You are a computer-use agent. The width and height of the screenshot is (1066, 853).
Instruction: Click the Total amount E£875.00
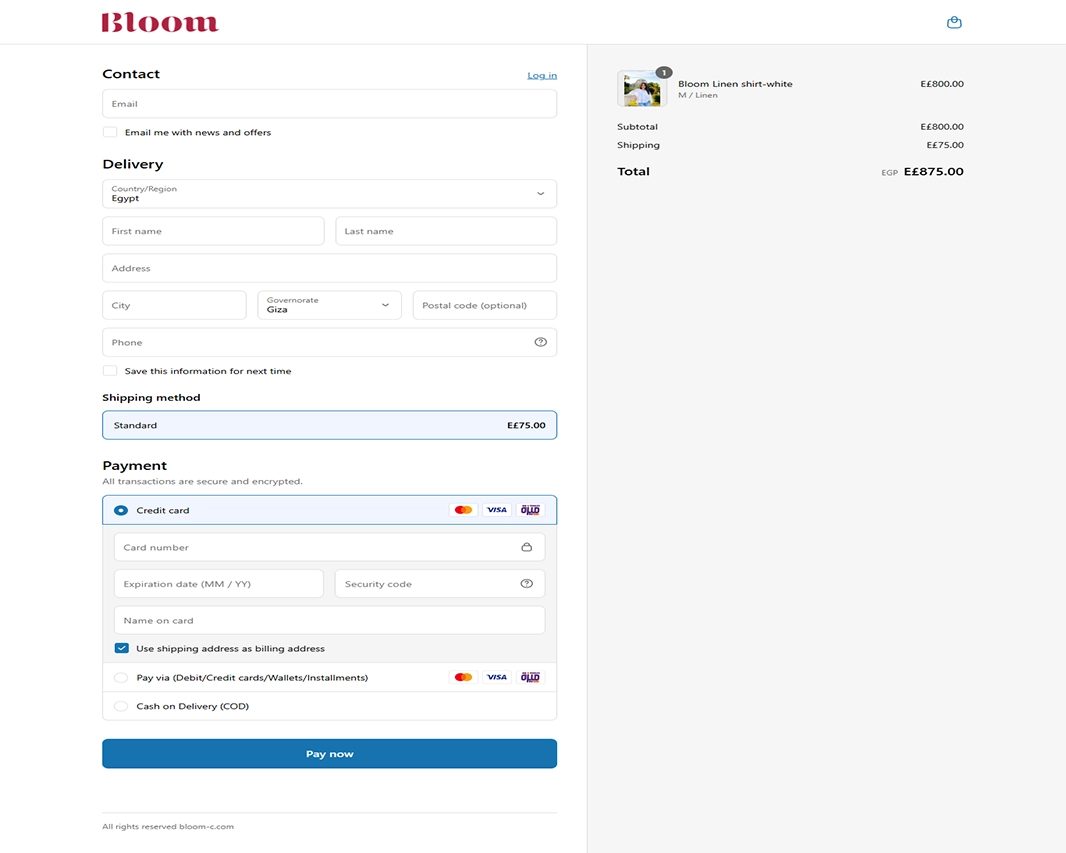pyautogui.click(x=933, y=171)
